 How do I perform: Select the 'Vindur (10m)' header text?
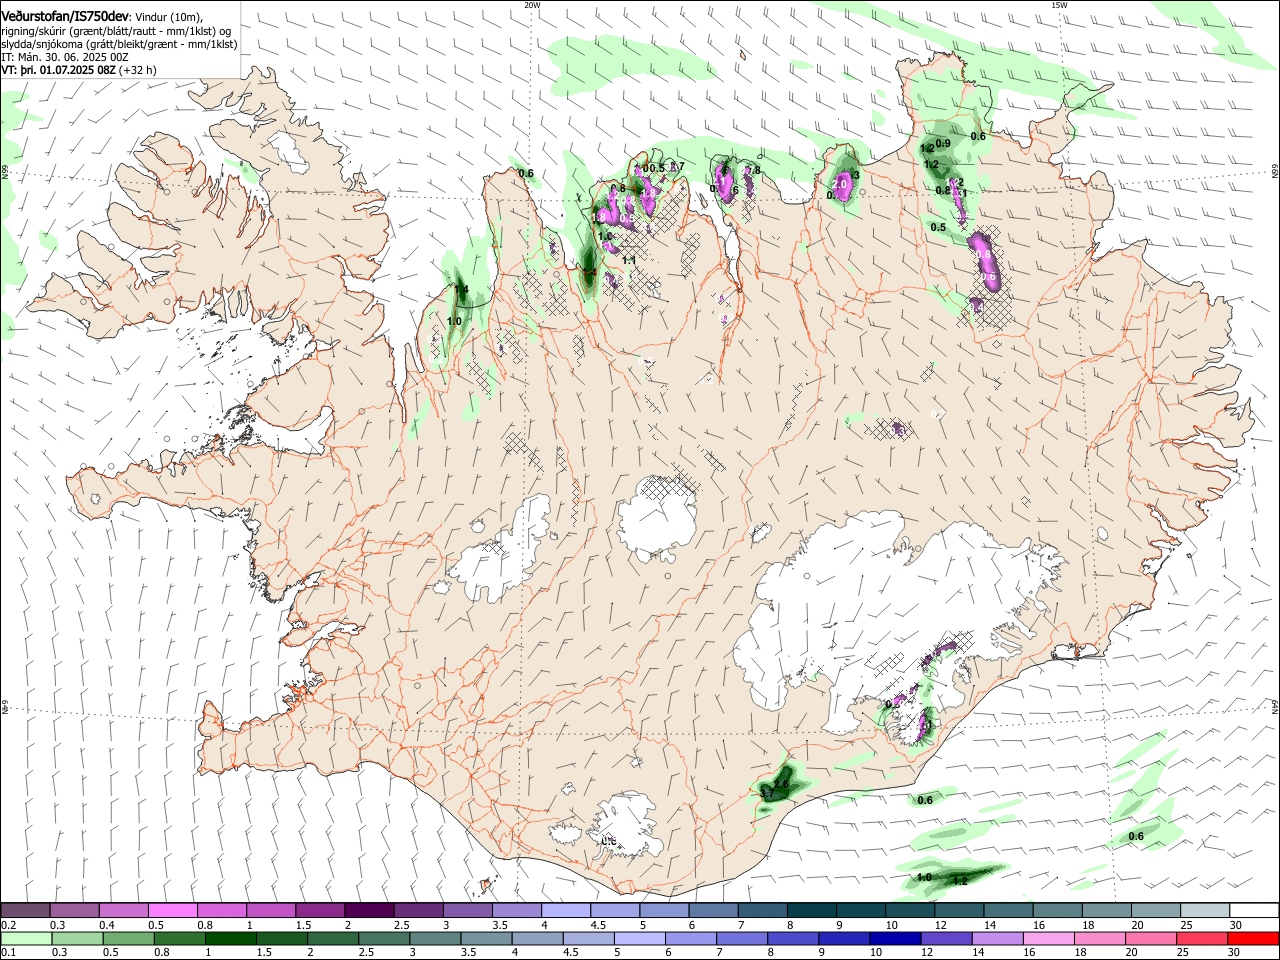pyautogui.click(x=168, y=16)
